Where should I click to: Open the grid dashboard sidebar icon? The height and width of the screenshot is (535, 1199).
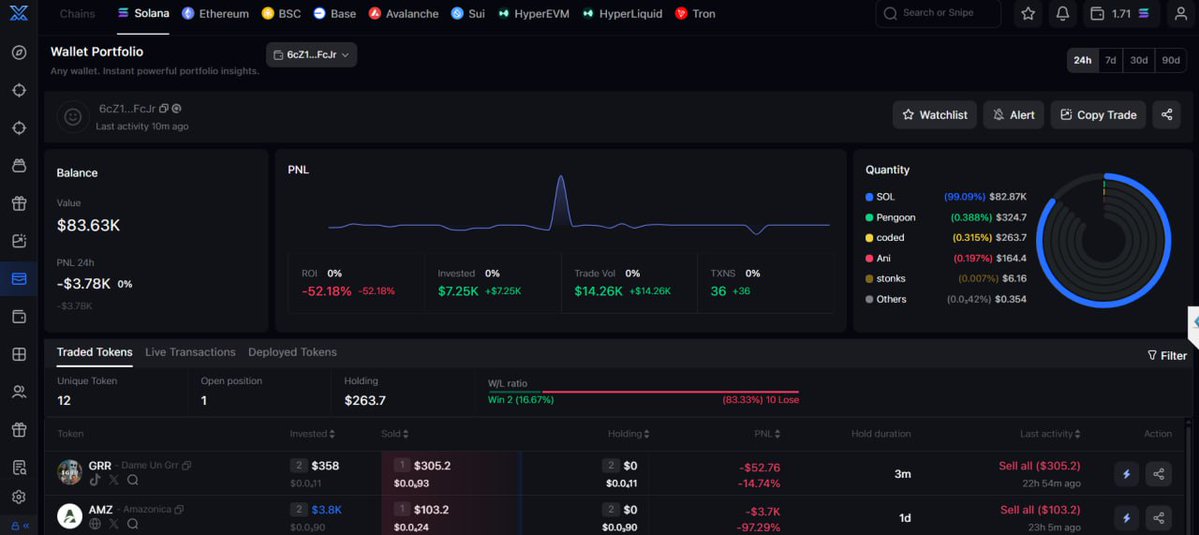click(19, 354)
